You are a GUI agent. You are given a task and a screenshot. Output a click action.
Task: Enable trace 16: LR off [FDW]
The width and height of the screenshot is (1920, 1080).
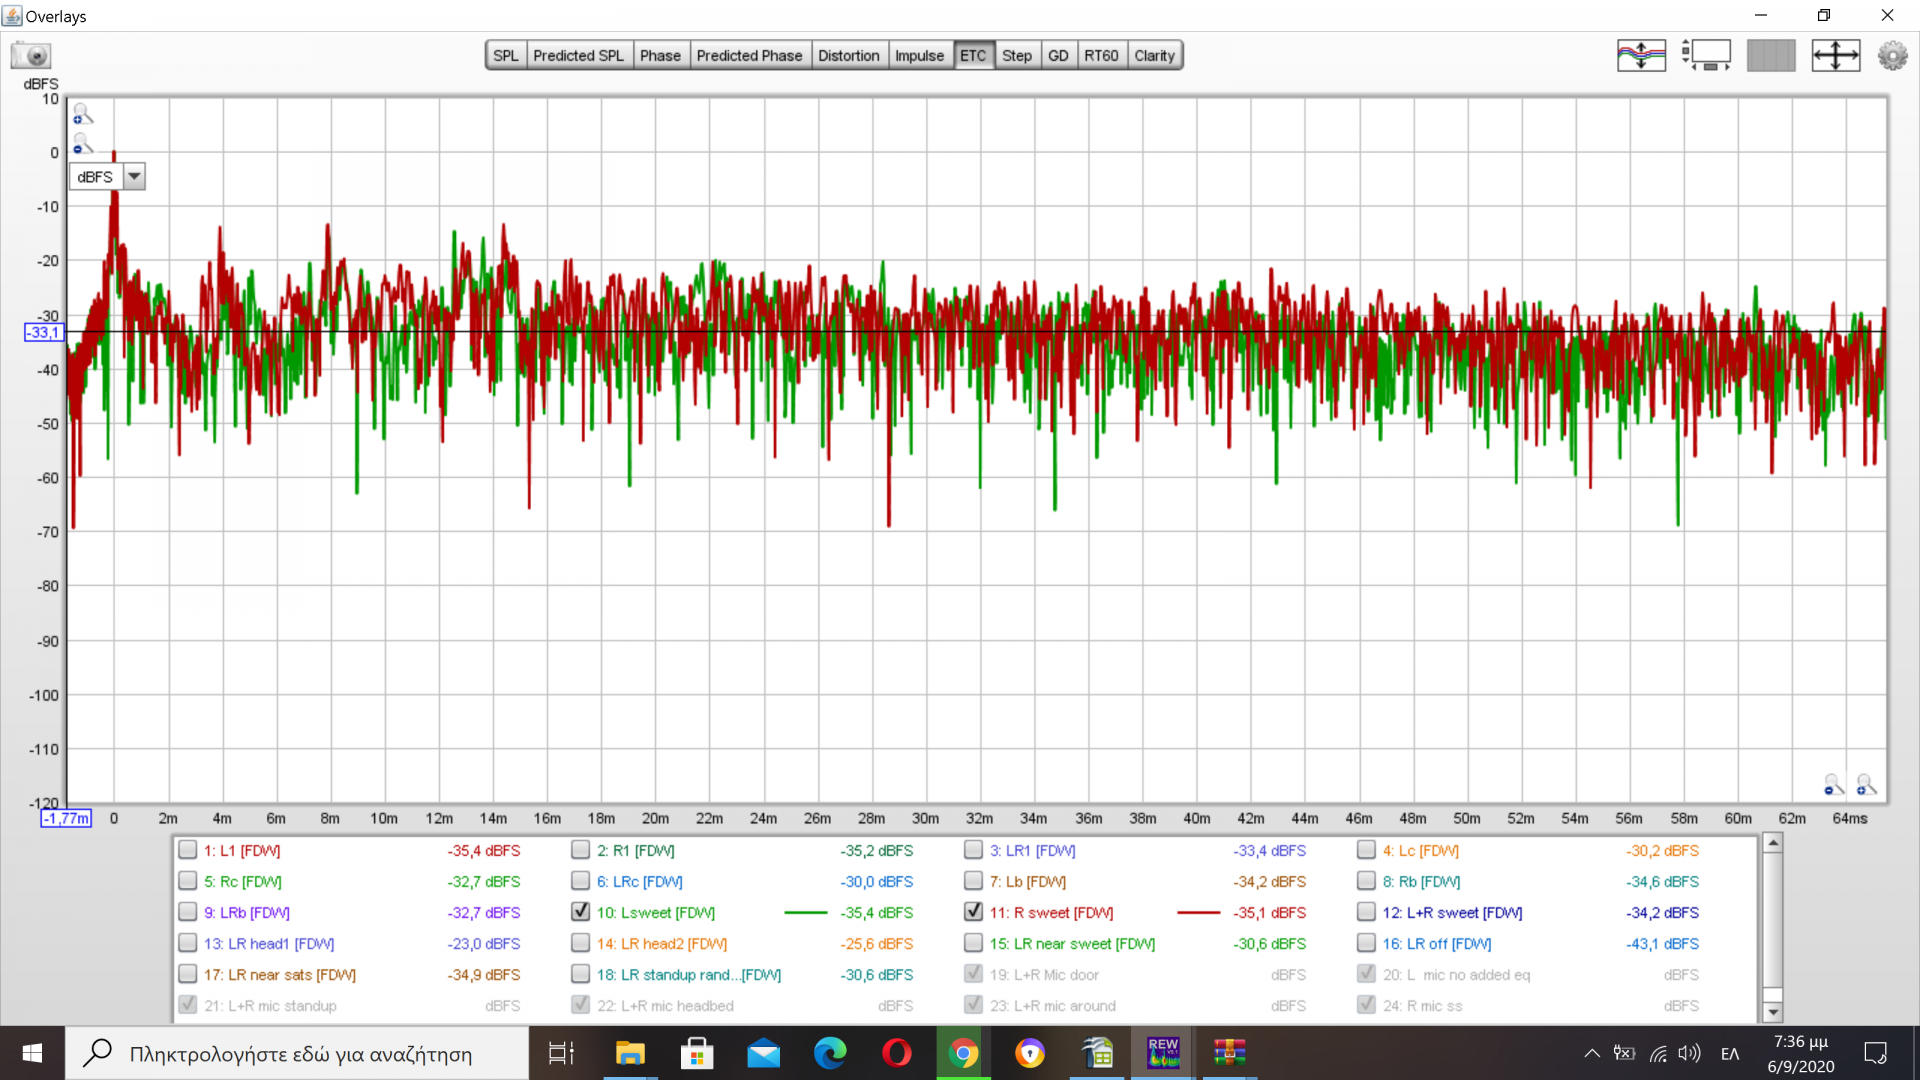pos(1366,943)
